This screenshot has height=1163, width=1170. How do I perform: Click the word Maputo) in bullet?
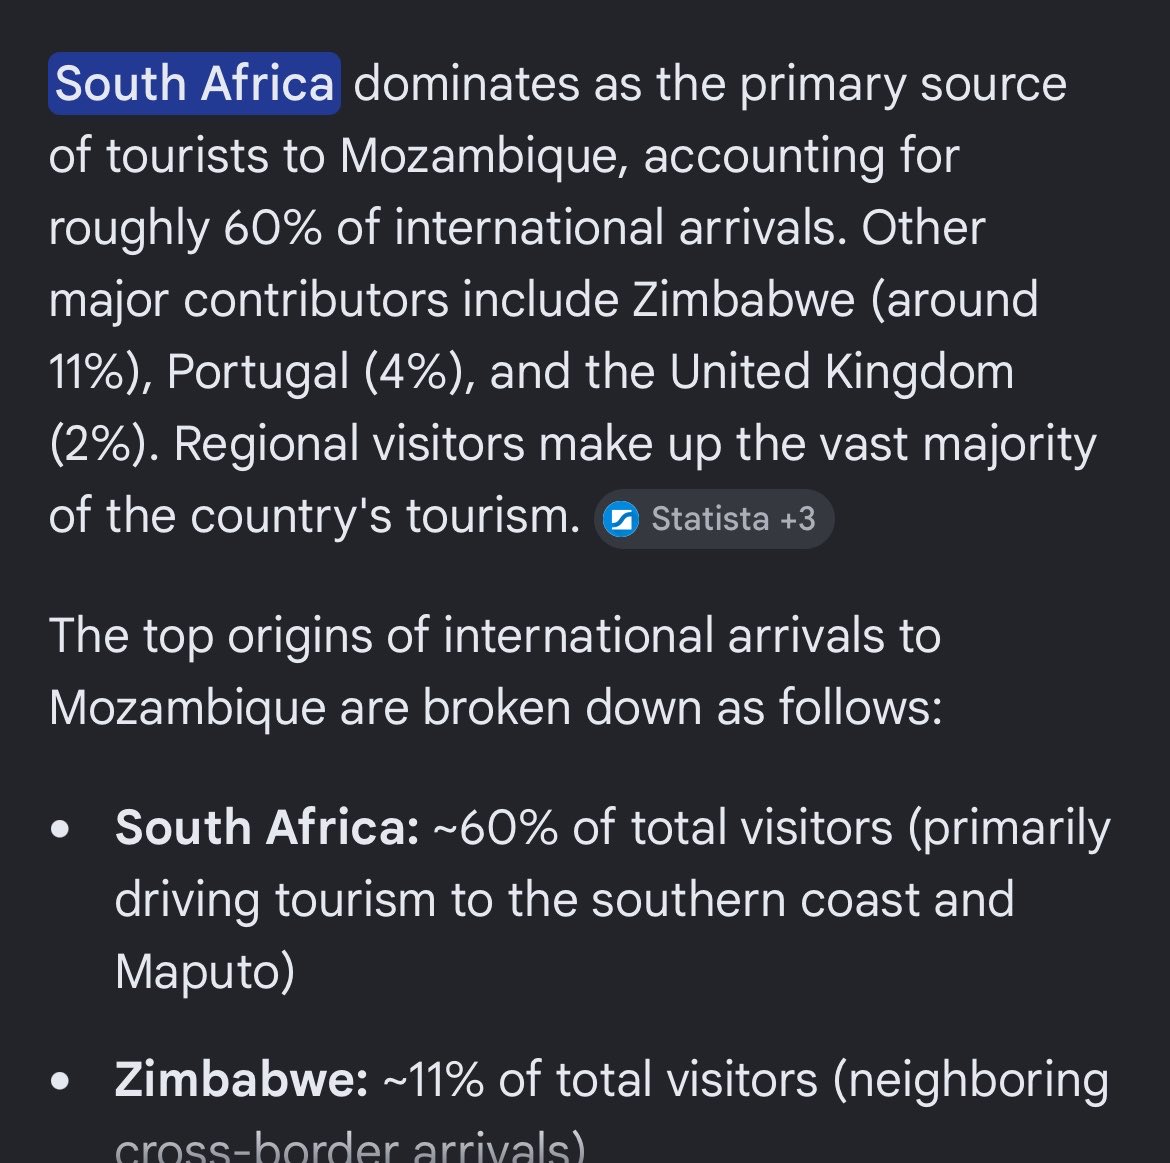tap(204, 972)
